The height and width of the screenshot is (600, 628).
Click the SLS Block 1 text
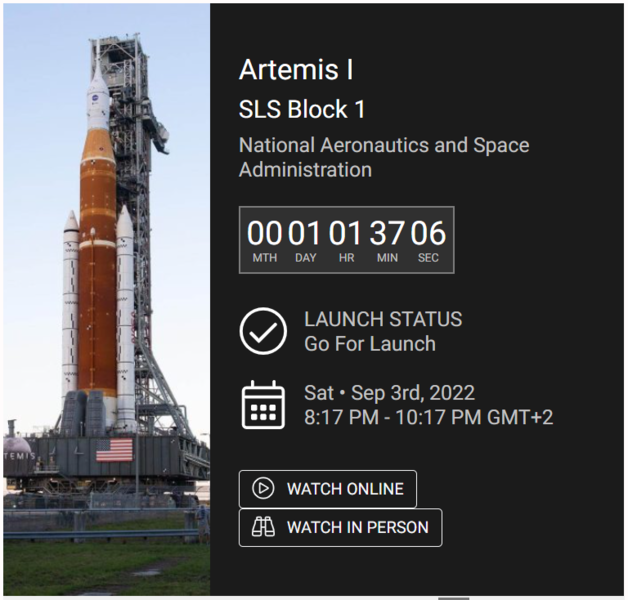[x=302, y=109]
